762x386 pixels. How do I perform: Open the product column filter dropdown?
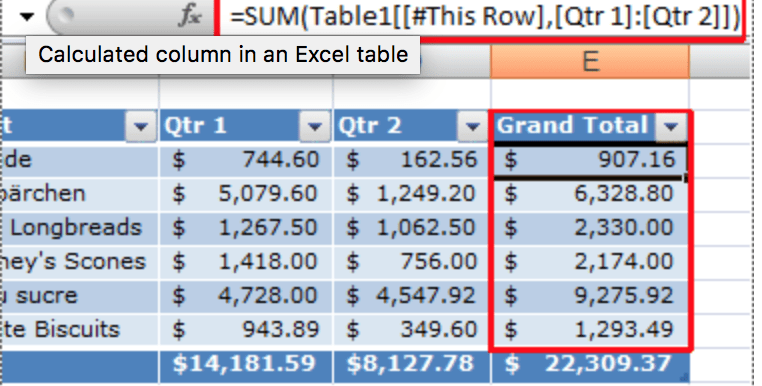tap(141, 127)
